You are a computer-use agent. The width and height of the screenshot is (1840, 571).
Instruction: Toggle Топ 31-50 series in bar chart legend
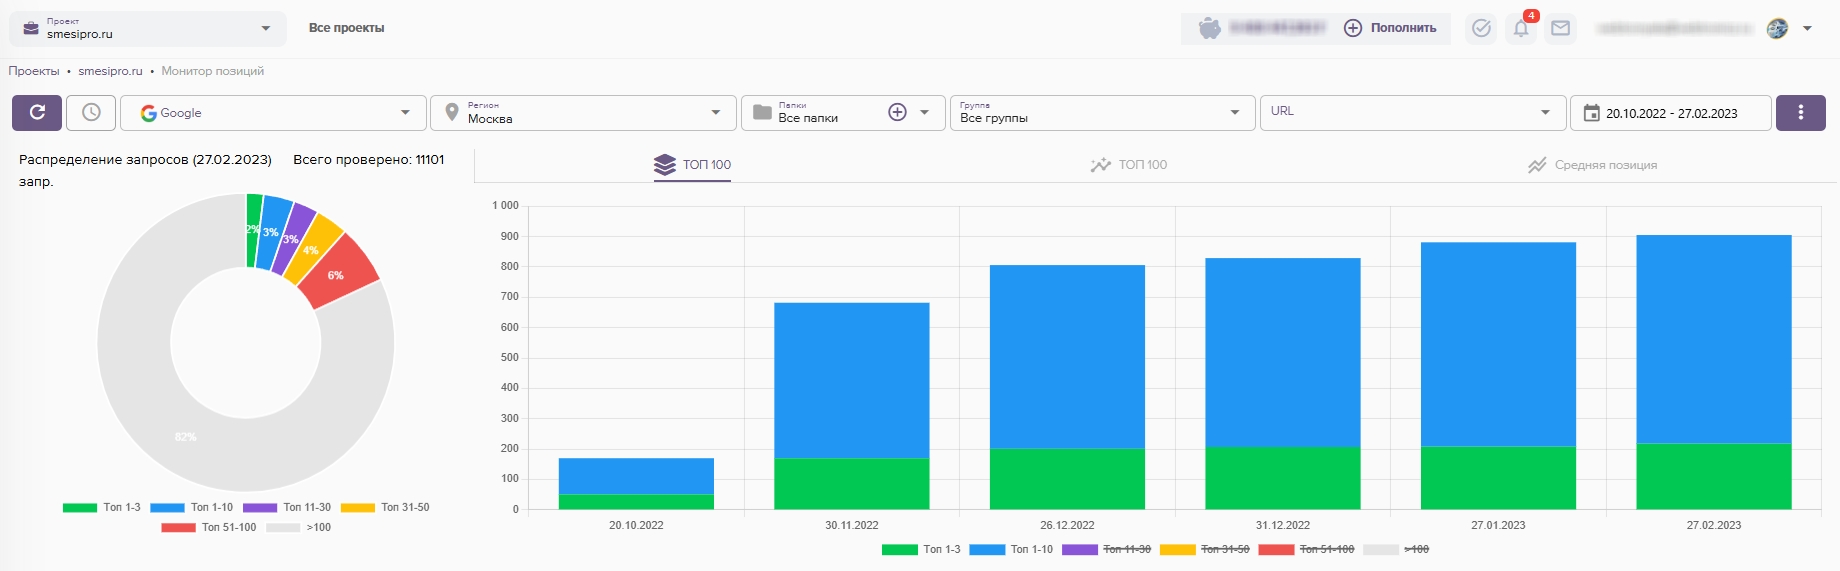tap(1204, 549)
